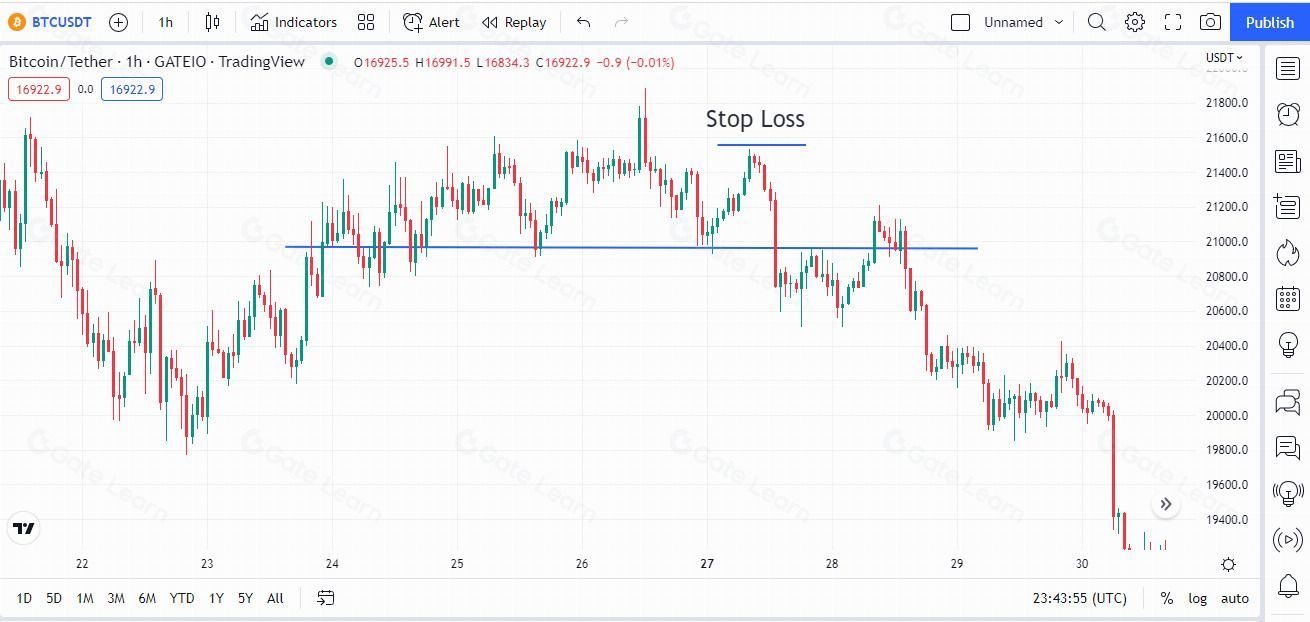Toggle percent scale mode

(1166, 598)
